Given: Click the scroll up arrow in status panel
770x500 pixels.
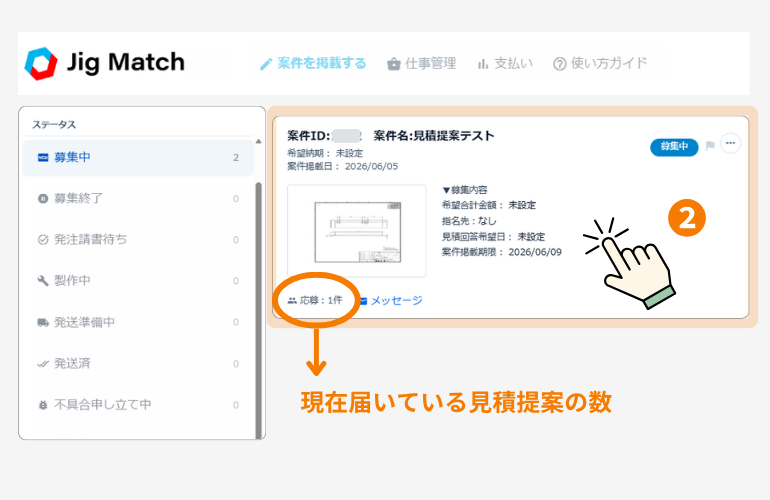Looking at the screenshot, I should click(x=258, y=141).
